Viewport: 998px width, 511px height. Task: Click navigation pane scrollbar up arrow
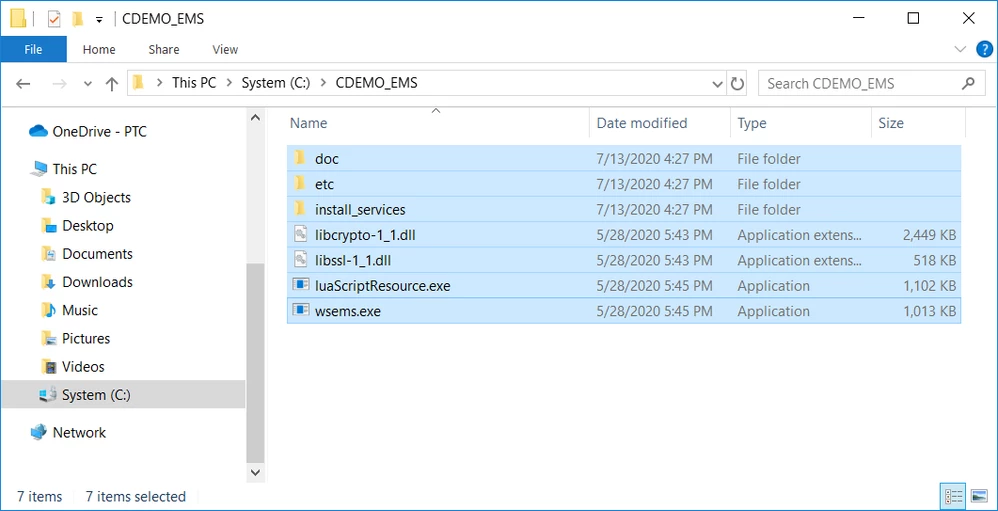pyautogui.click(x=255, y=118)
